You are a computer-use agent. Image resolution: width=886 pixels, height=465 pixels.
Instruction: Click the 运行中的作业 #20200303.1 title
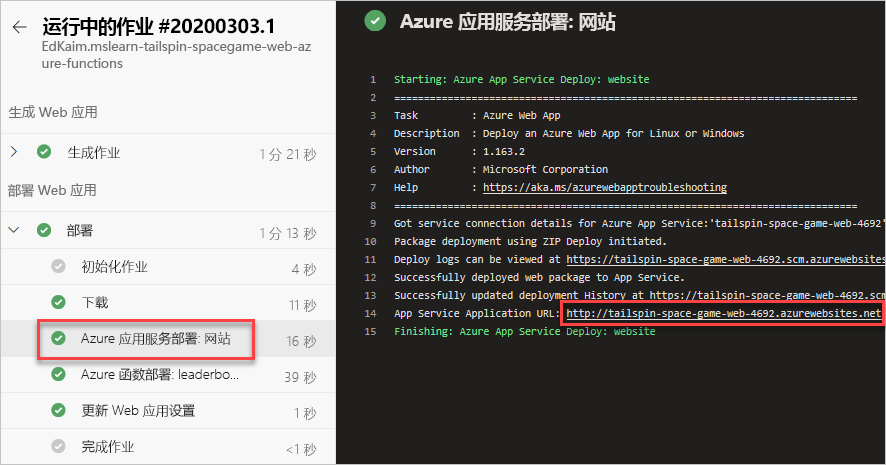(x=159, y=27)
